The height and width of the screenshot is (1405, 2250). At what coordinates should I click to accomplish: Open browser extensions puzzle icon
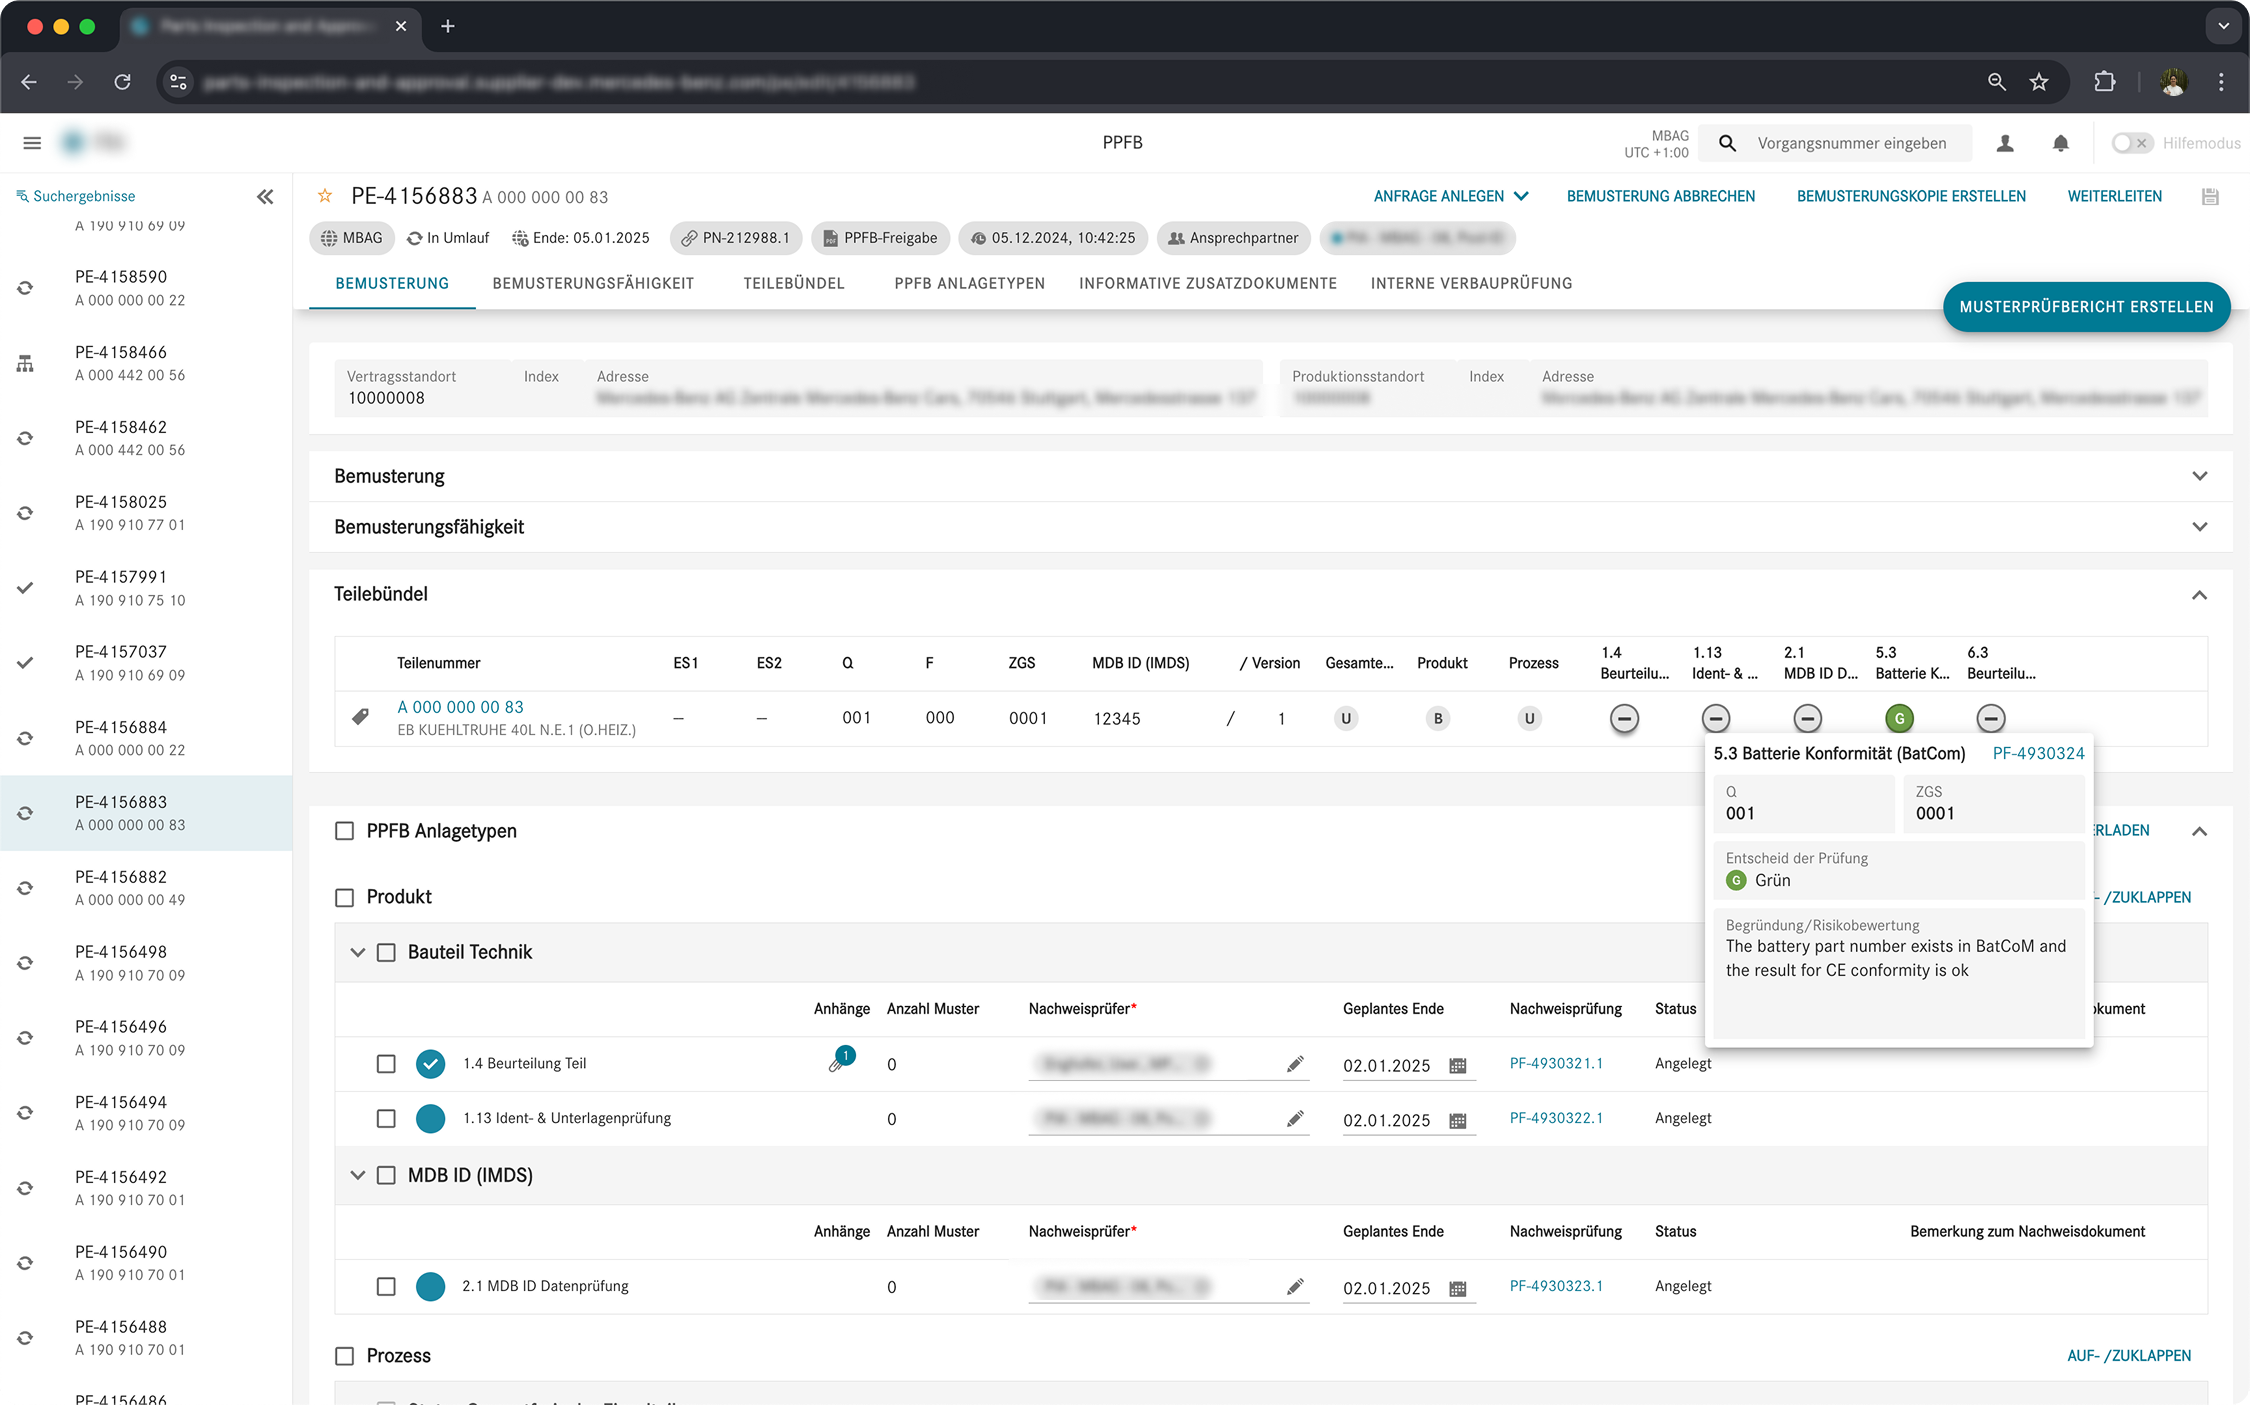tap(2105, 82)
